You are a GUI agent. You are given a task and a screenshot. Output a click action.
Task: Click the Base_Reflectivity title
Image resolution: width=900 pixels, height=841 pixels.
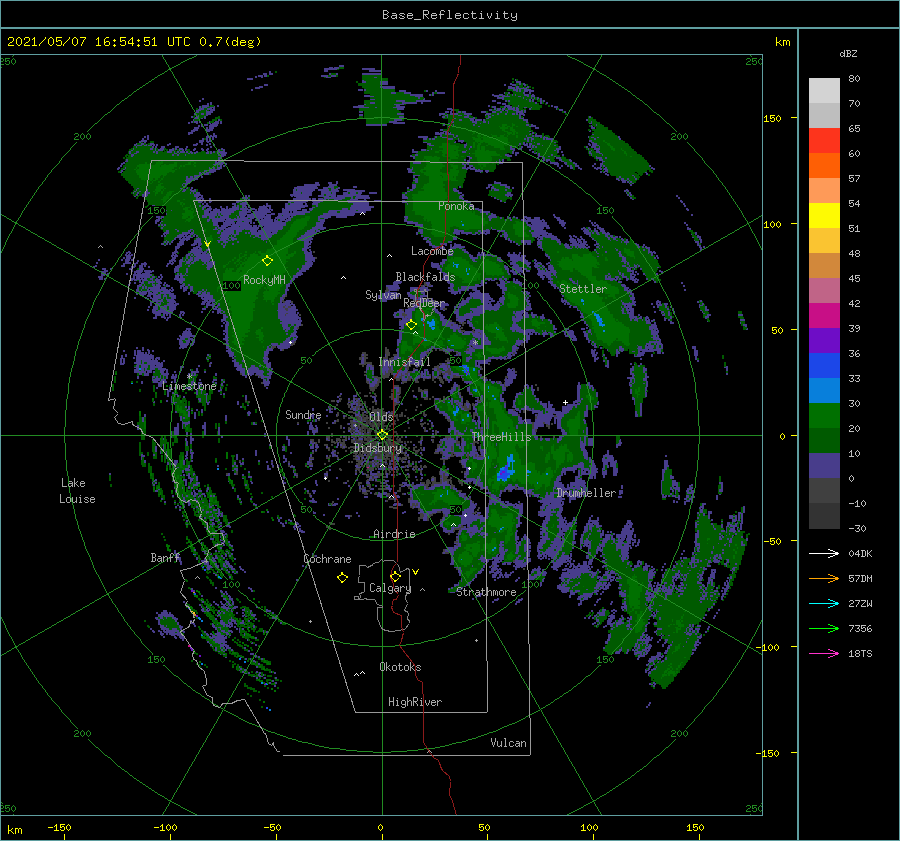450,15
